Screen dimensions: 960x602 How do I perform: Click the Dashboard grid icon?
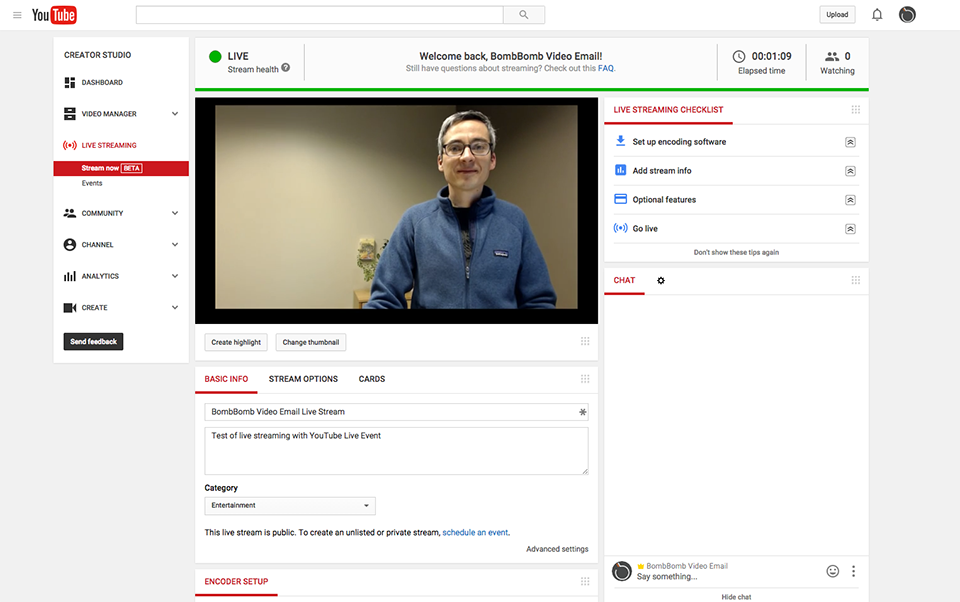[x=70, y=82]
